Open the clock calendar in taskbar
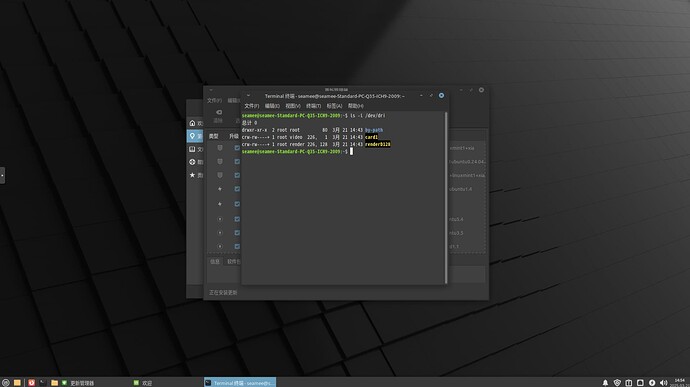This screenshot has width=690, height=387. click(x=680, y=383)
